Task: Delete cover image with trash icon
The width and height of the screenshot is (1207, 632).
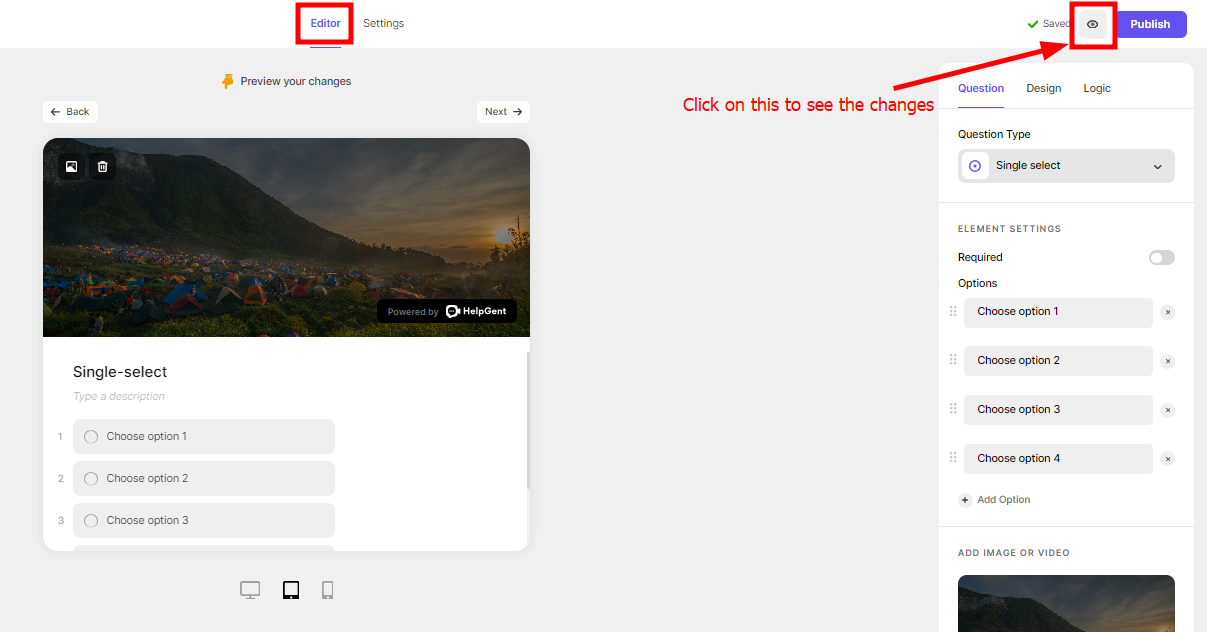Action: click(x=102, y=167)
